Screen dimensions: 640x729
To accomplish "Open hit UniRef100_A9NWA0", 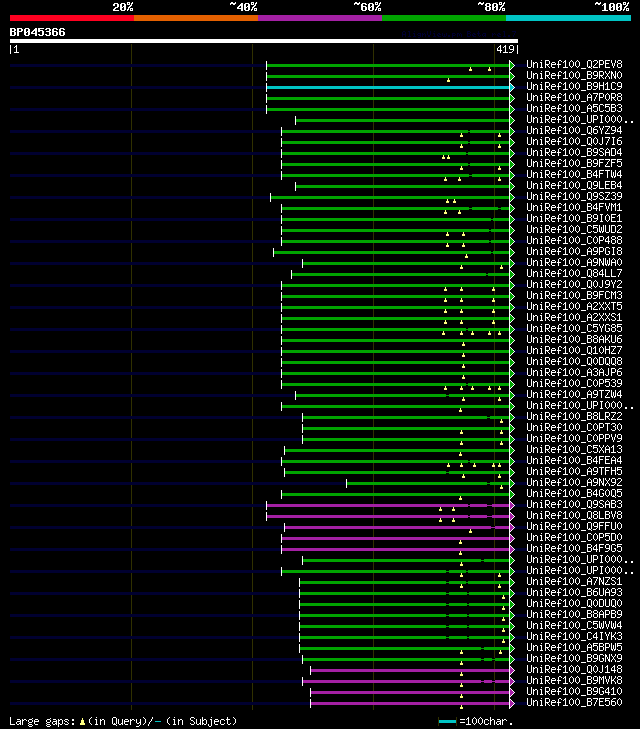I will click(x=574, y=262).
